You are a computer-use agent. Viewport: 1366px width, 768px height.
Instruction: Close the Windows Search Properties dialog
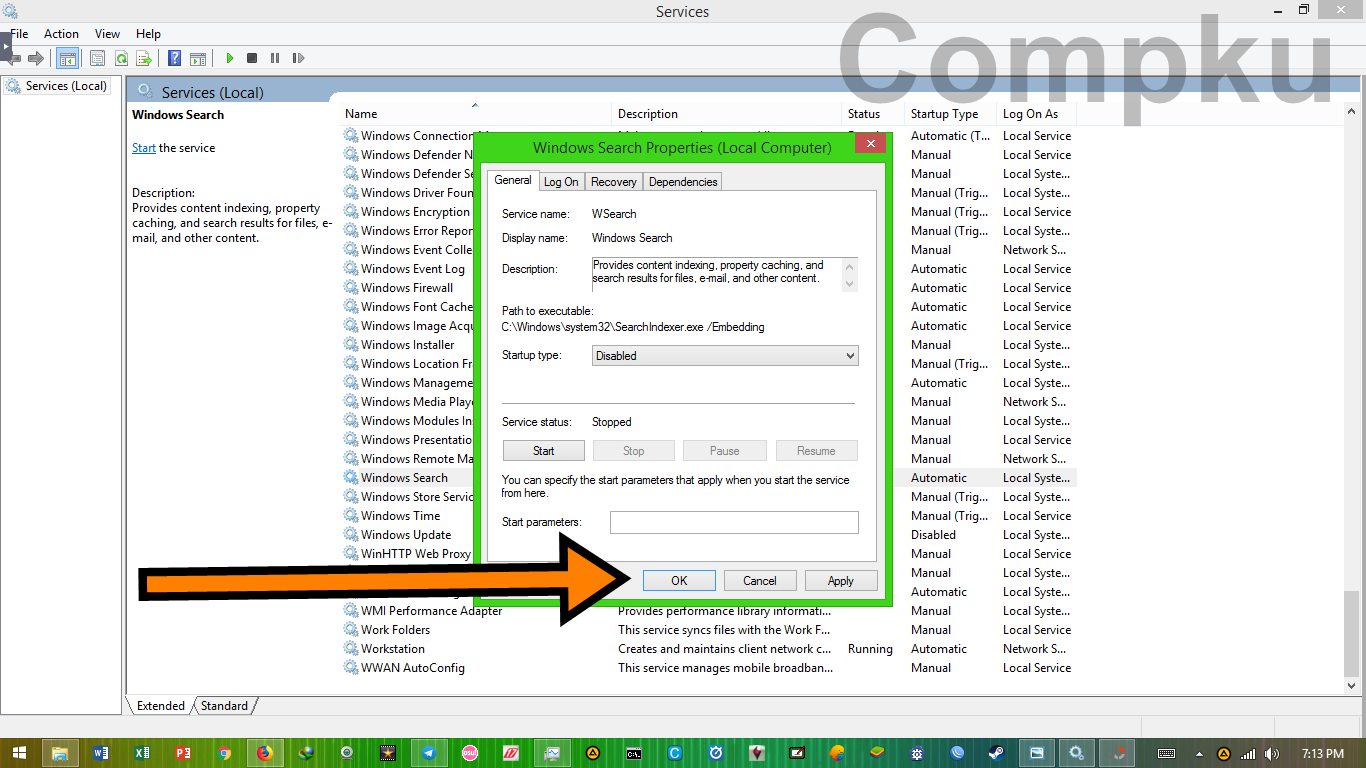870,144
